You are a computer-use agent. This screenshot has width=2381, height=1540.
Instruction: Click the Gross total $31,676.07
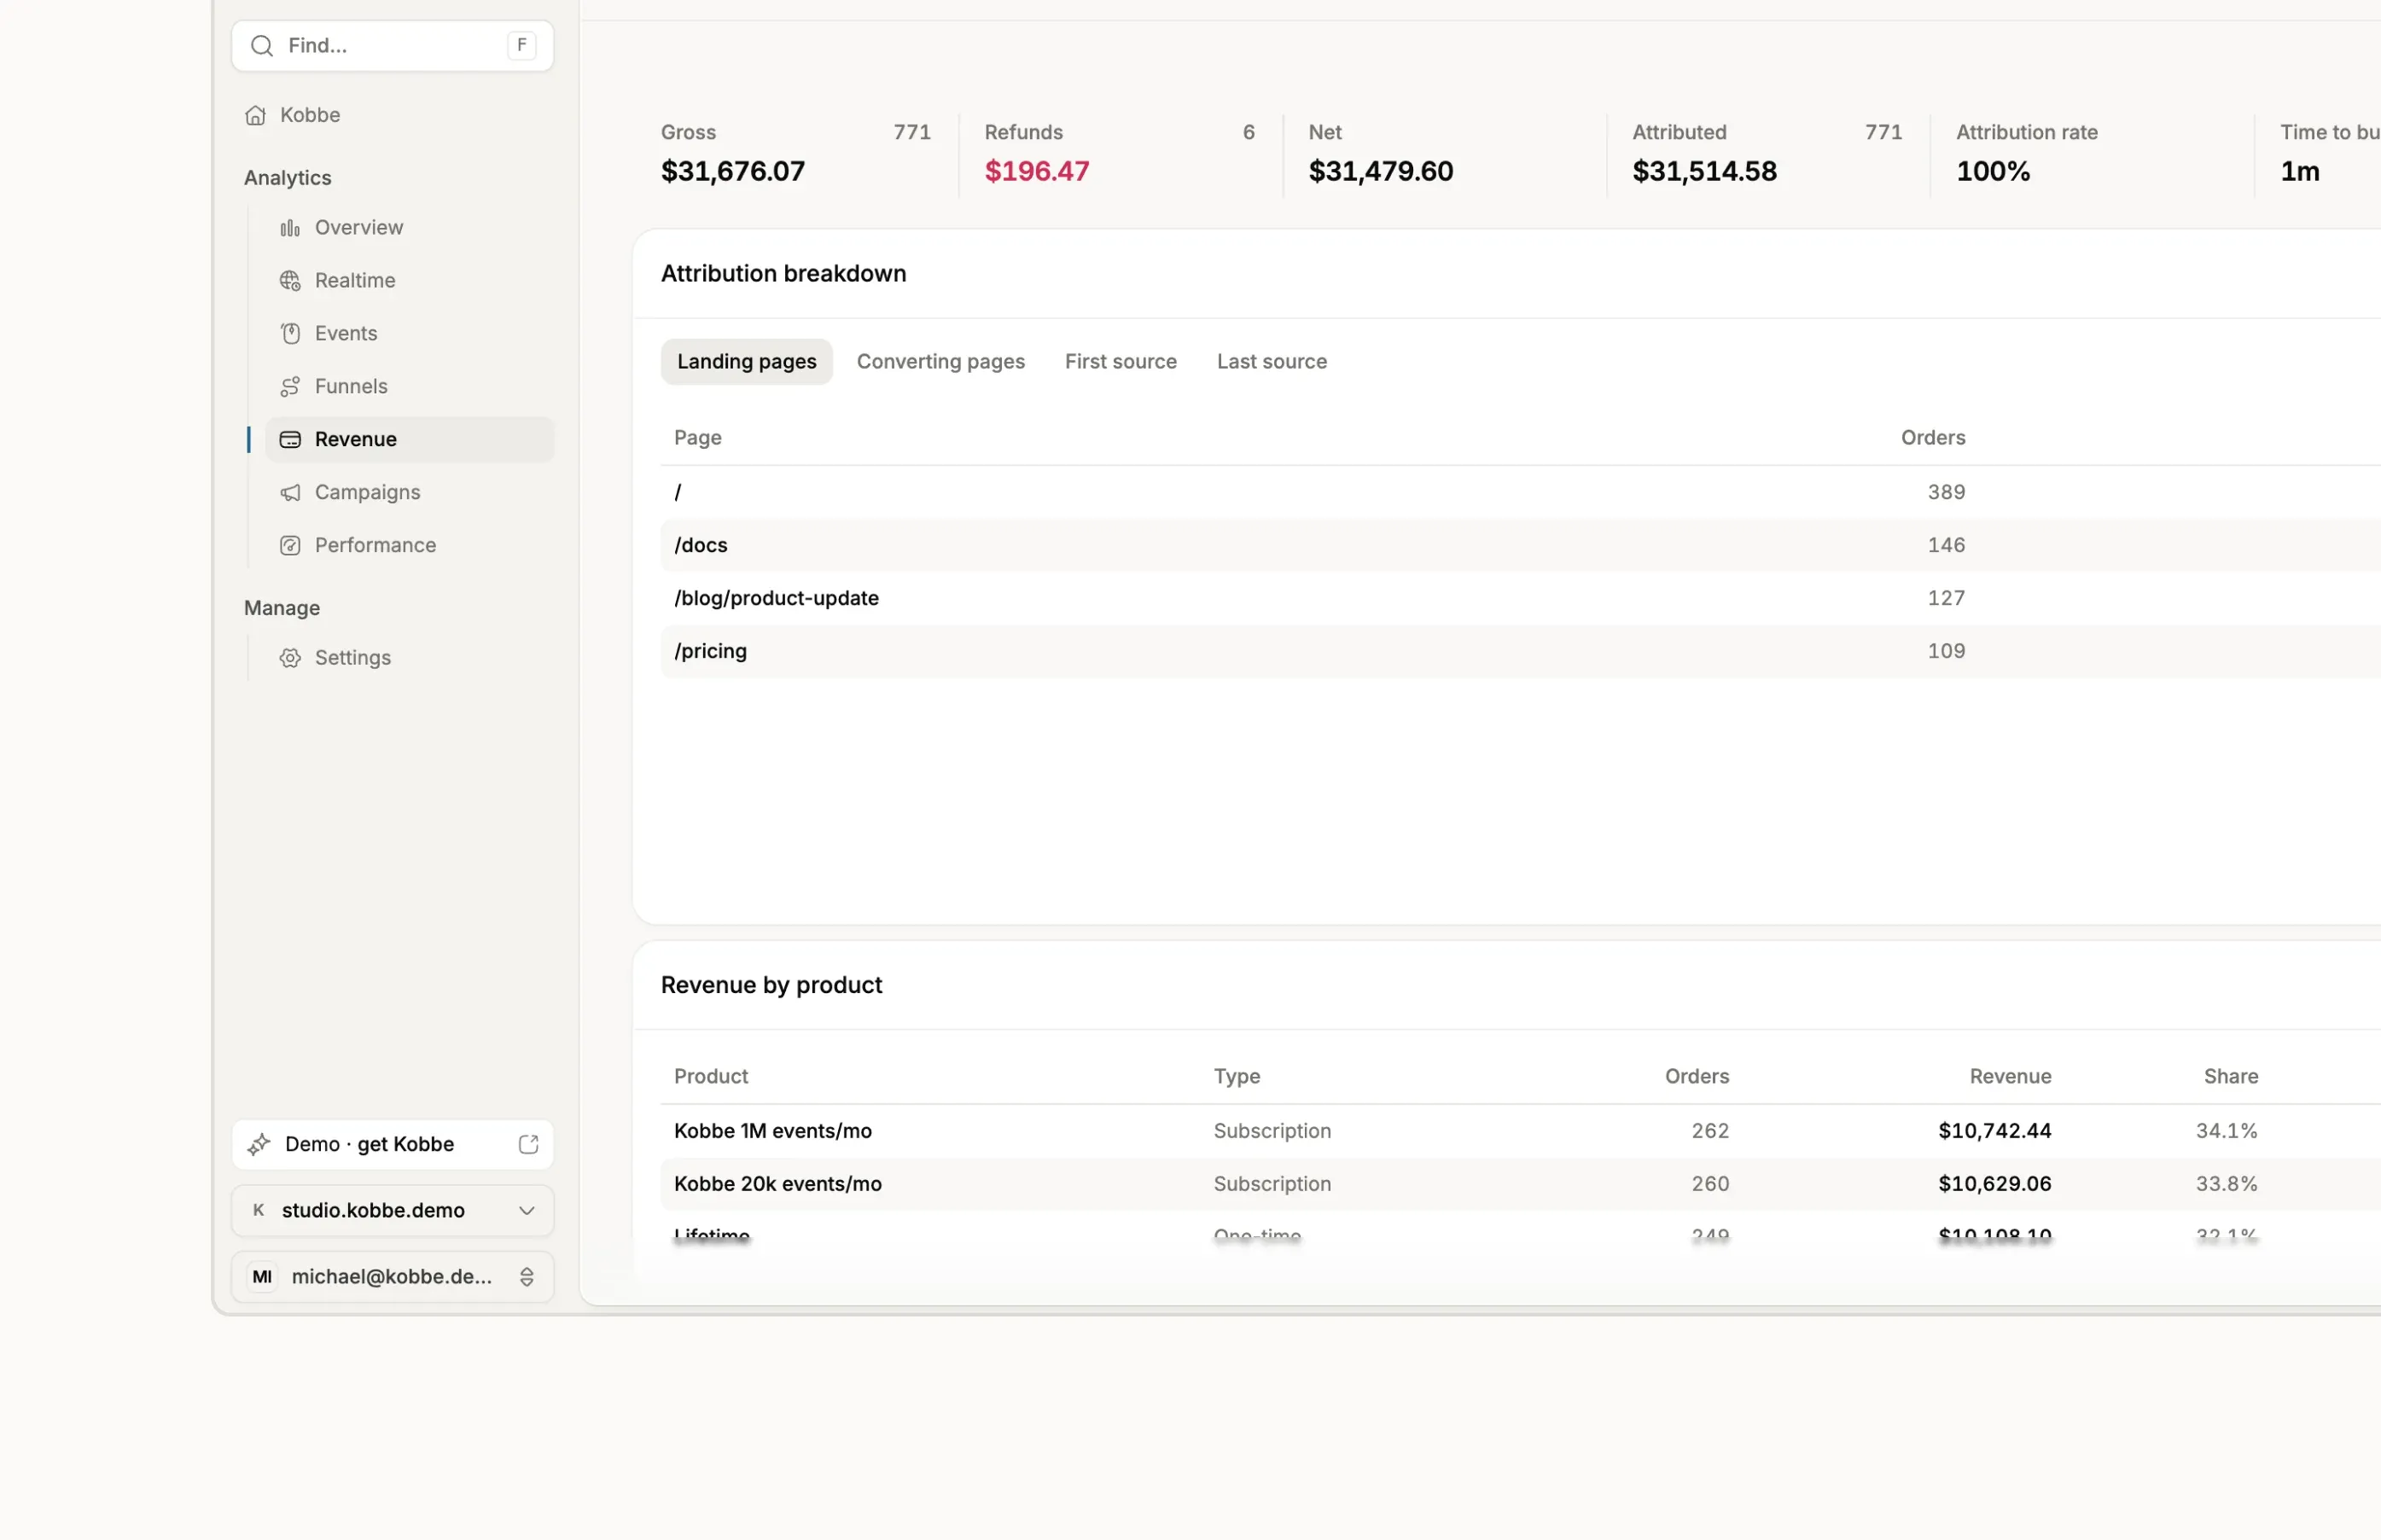pyautogui.click(x=733, y=172)
